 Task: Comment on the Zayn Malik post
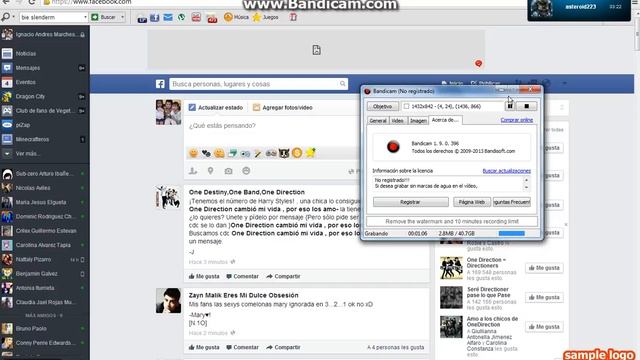pyautogui.click(x=242, y=347)
